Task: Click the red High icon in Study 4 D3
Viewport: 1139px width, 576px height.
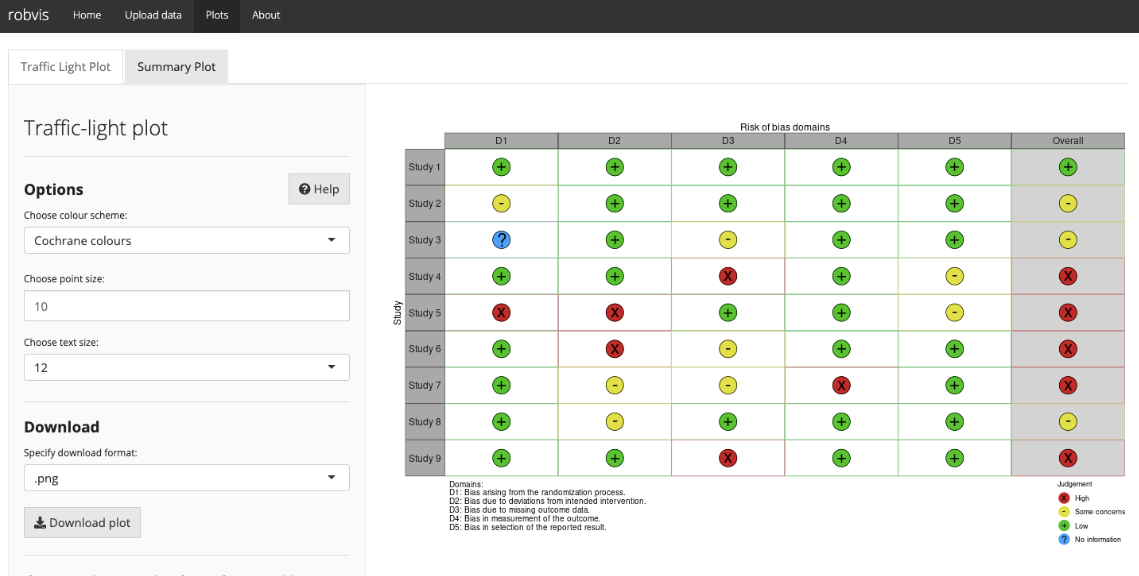Action: 728,276
